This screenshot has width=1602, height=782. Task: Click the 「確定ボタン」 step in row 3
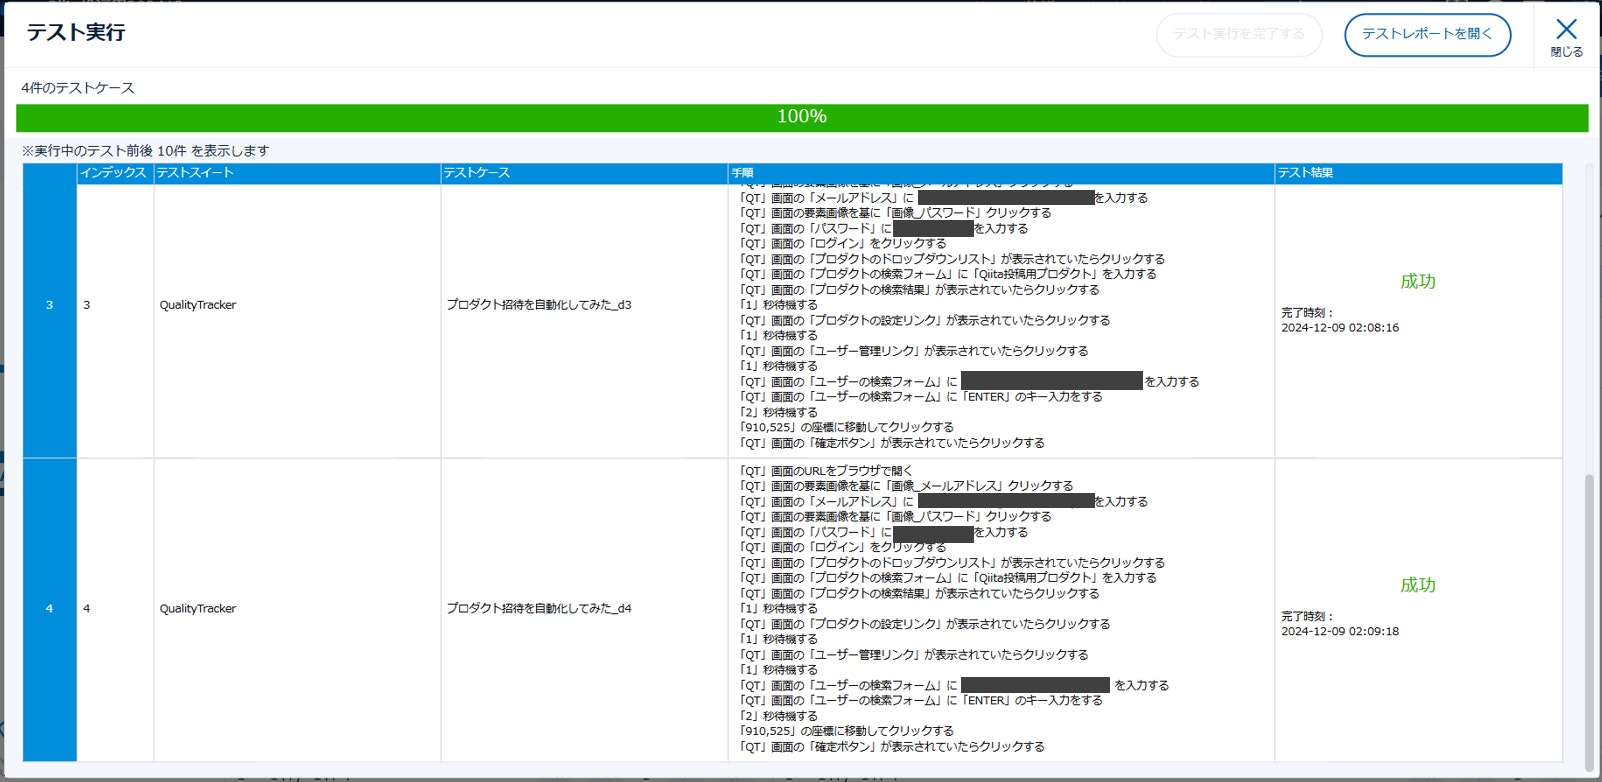pyautogui.click(x=892, y=443)
